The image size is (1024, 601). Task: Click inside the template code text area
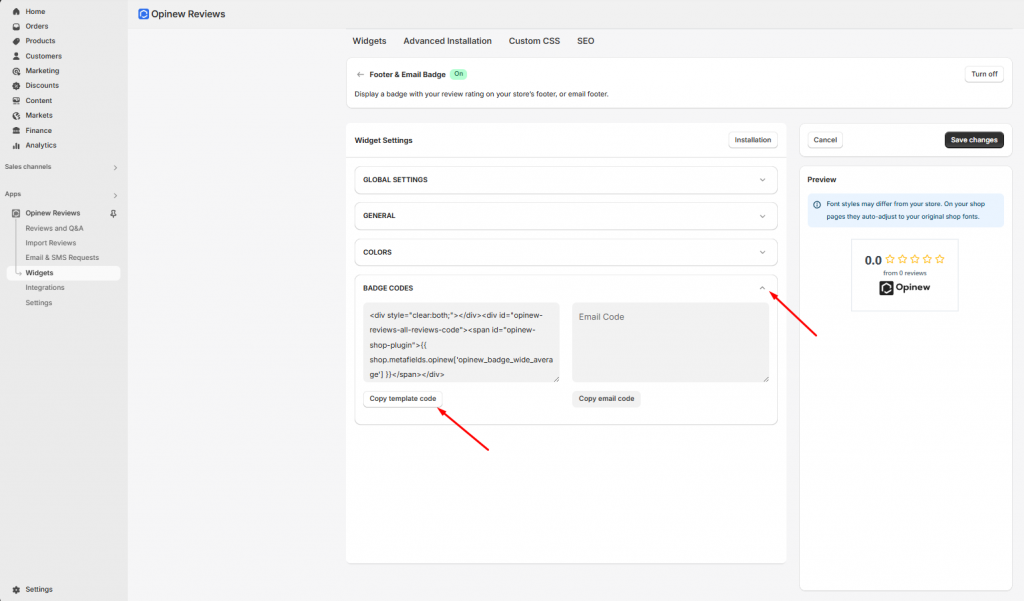[x=461, y=342]
